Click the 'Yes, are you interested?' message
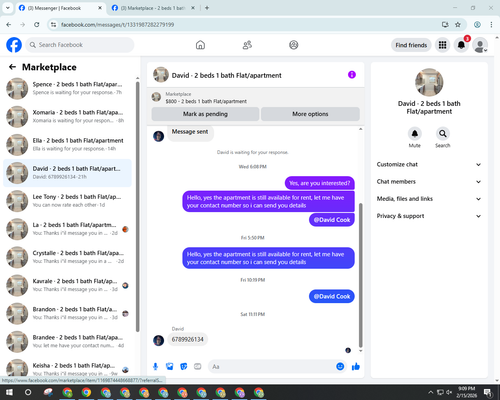 coord(320,183)
